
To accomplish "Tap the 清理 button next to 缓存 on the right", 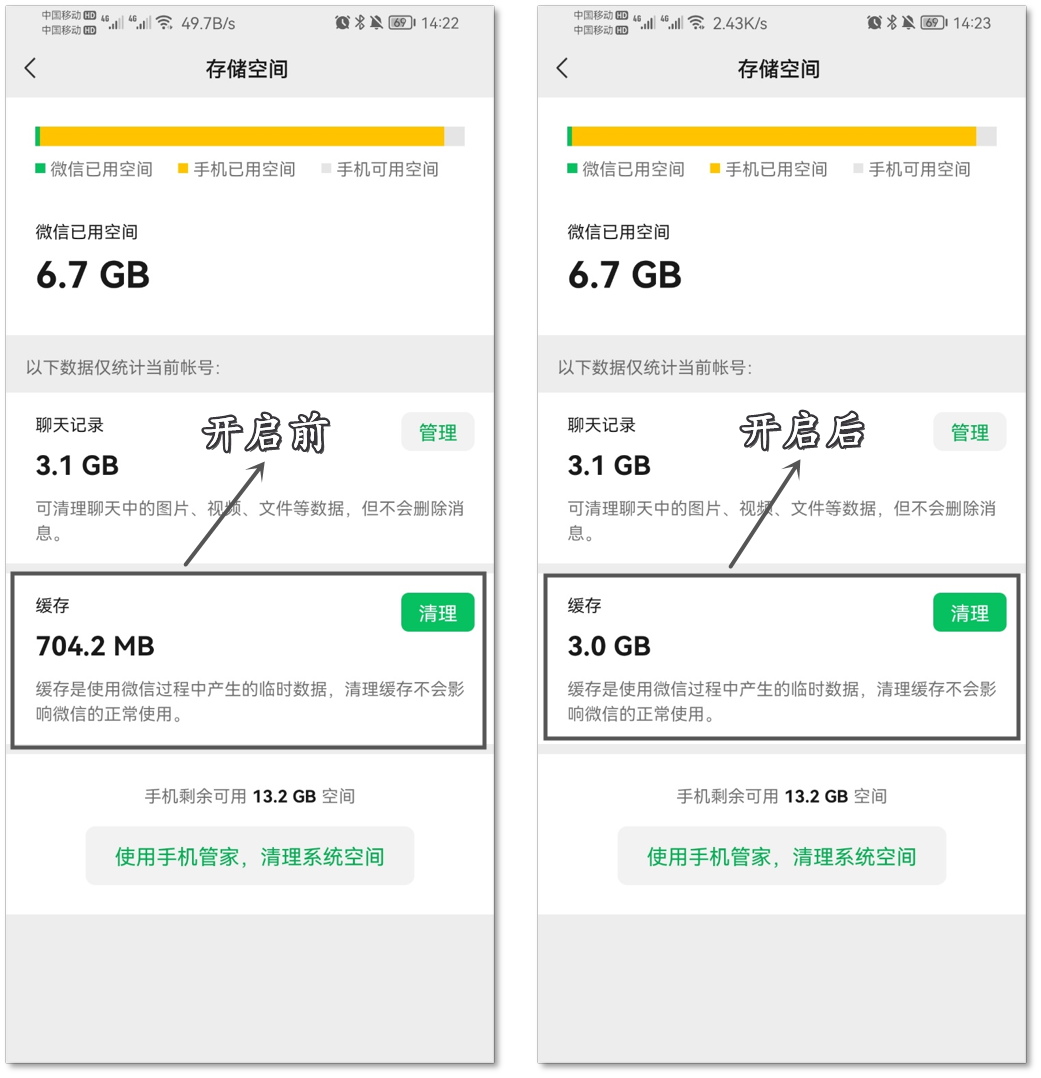I will tap(970, 612).
